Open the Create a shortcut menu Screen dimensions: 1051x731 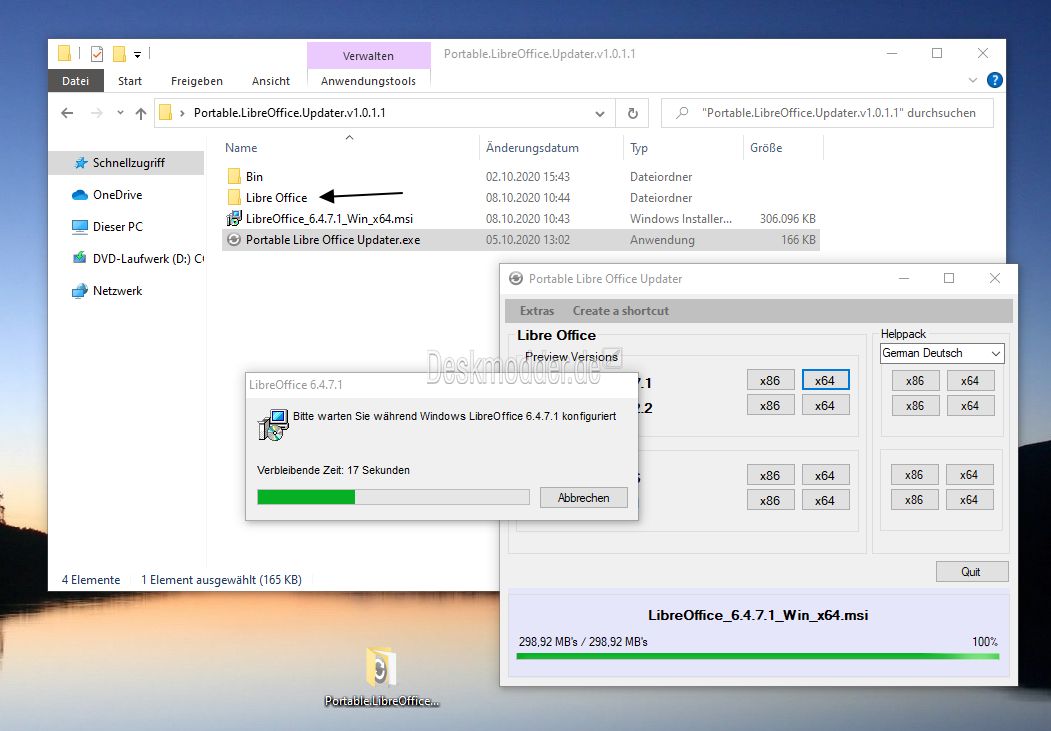621,311
